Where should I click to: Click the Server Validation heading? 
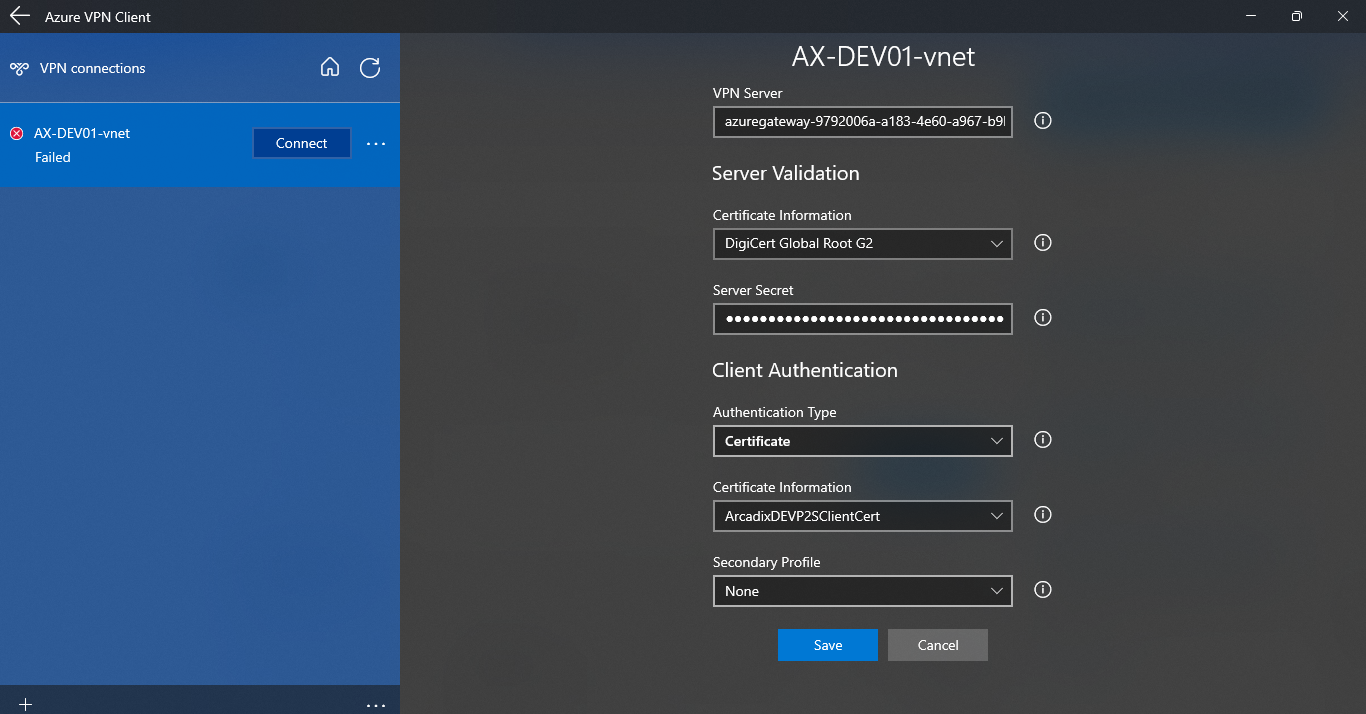point(786,173)
